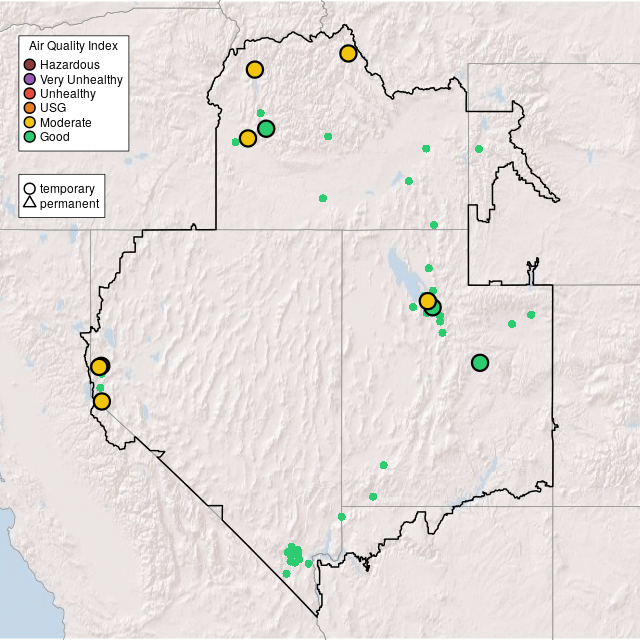Select yellow marker adjacent to northern large green marker
The height and width of the screenshot is (640, 640).
[x=248, y=138]
